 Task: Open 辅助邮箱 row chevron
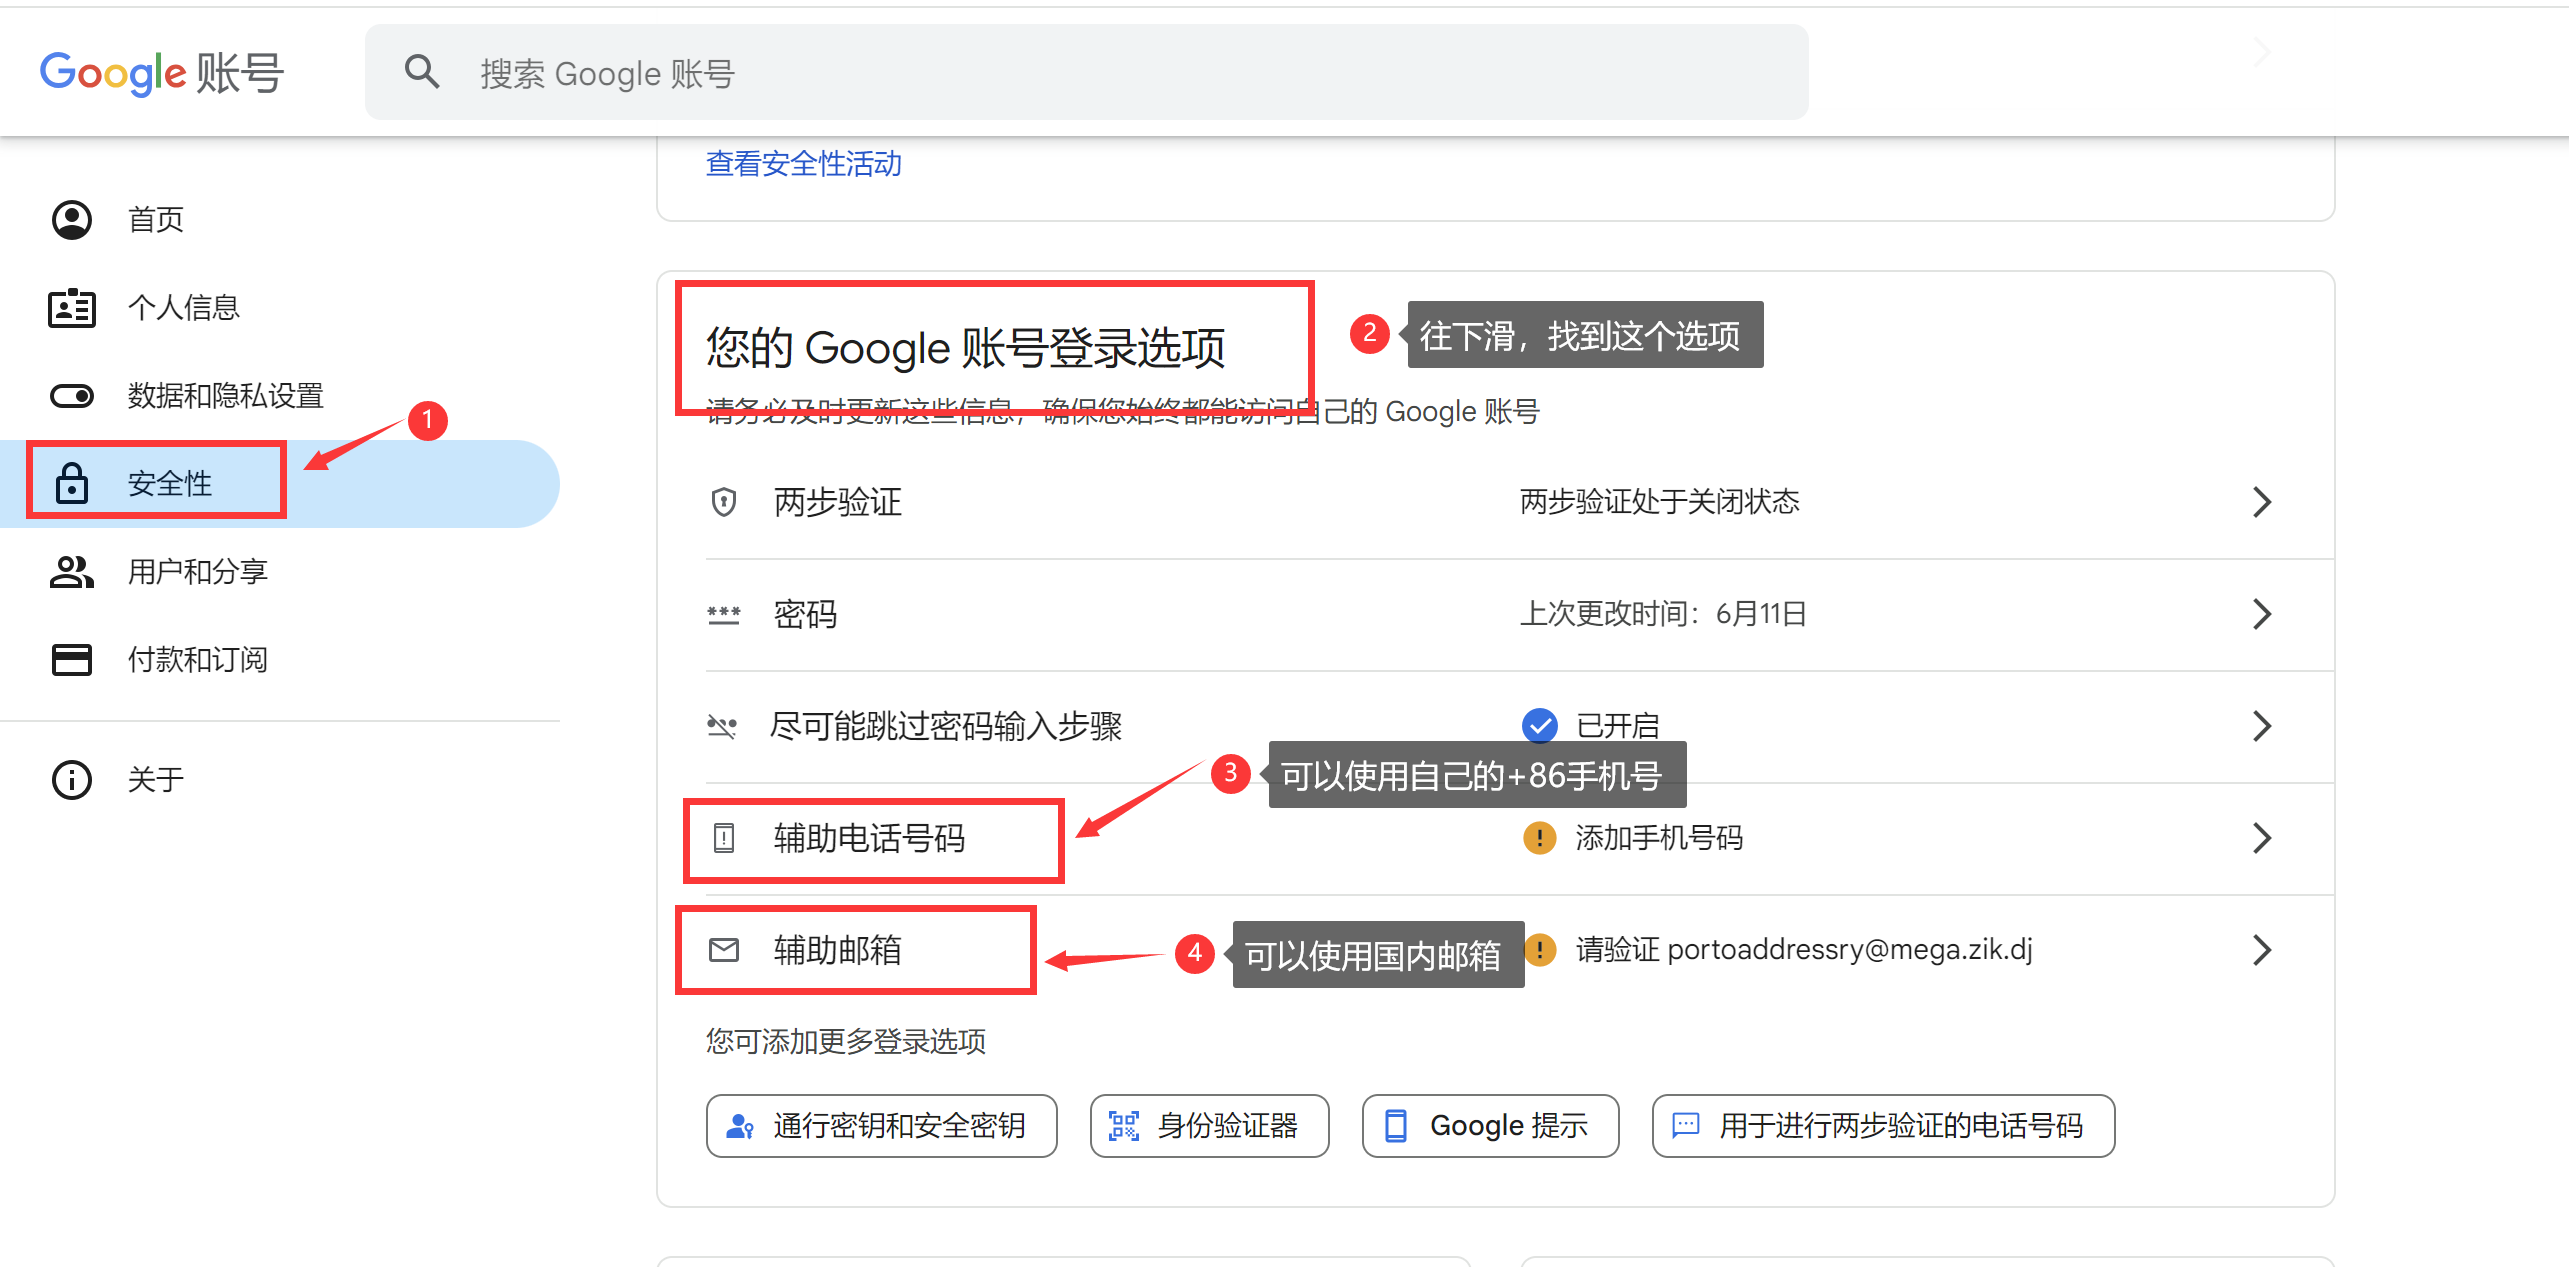(2262, 950)
